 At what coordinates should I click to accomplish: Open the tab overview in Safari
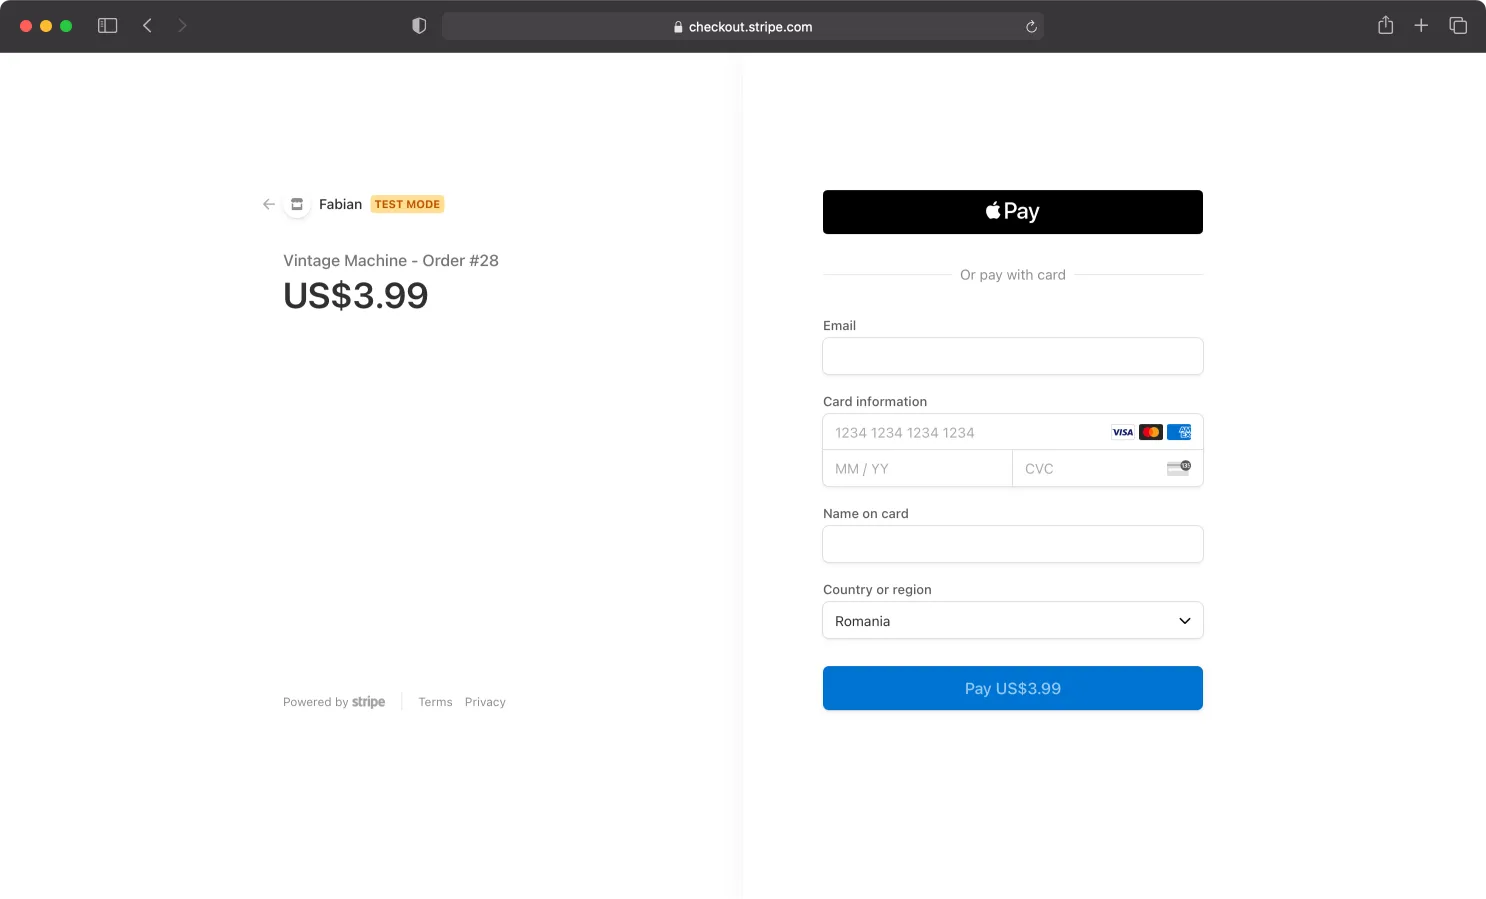[x=1458, y=26]
